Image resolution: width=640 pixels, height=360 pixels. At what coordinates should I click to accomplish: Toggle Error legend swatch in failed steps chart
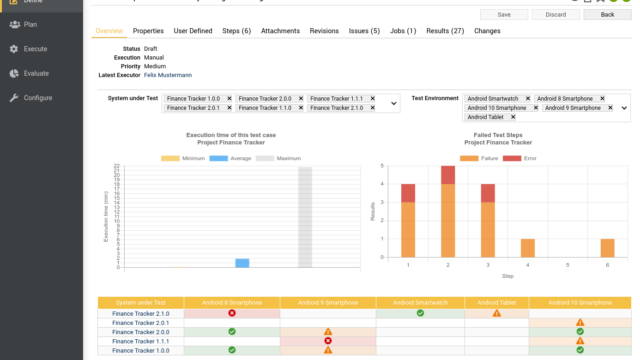[512, 158]
